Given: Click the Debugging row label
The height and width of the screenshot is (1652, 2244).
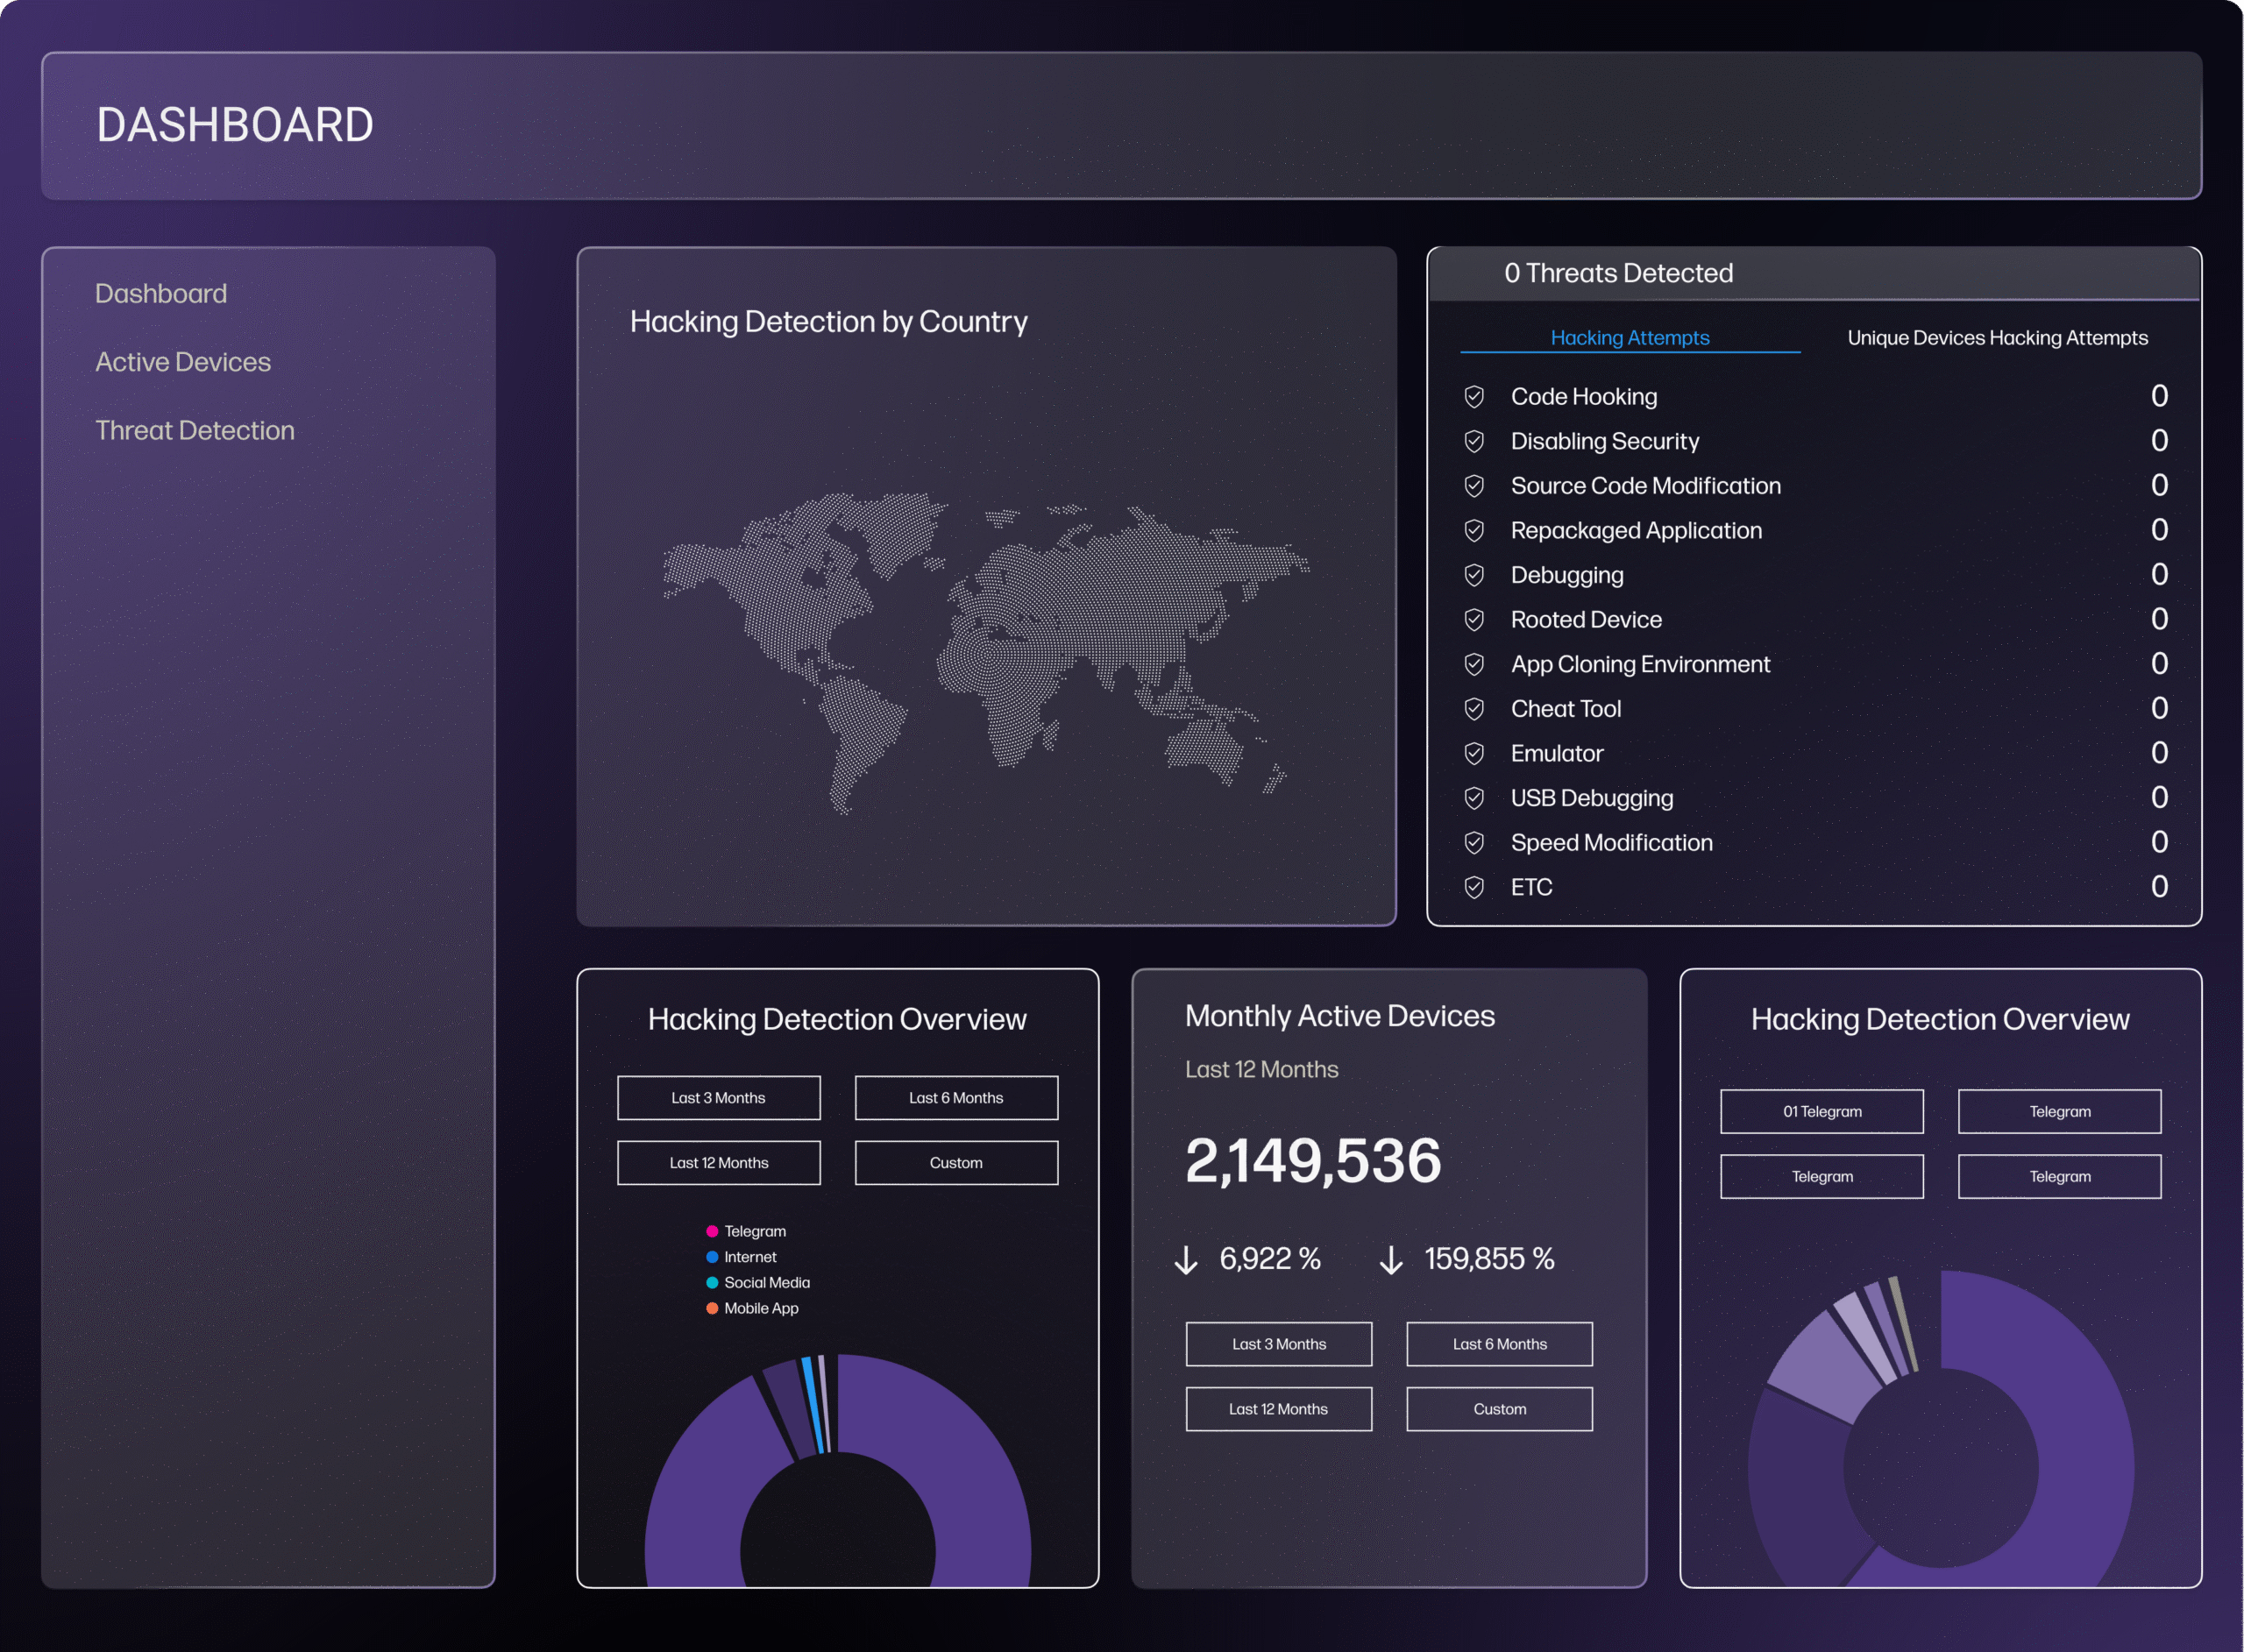Looking at the screenshot, I should click(1567, 575).
